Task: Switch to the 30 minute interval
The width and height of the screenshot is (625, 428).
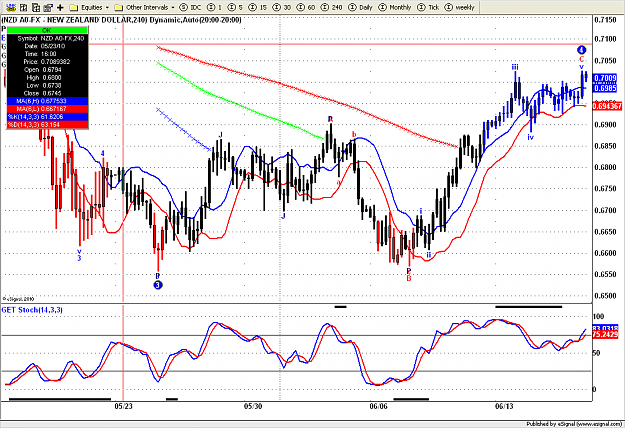Action: tap(281, 7)
